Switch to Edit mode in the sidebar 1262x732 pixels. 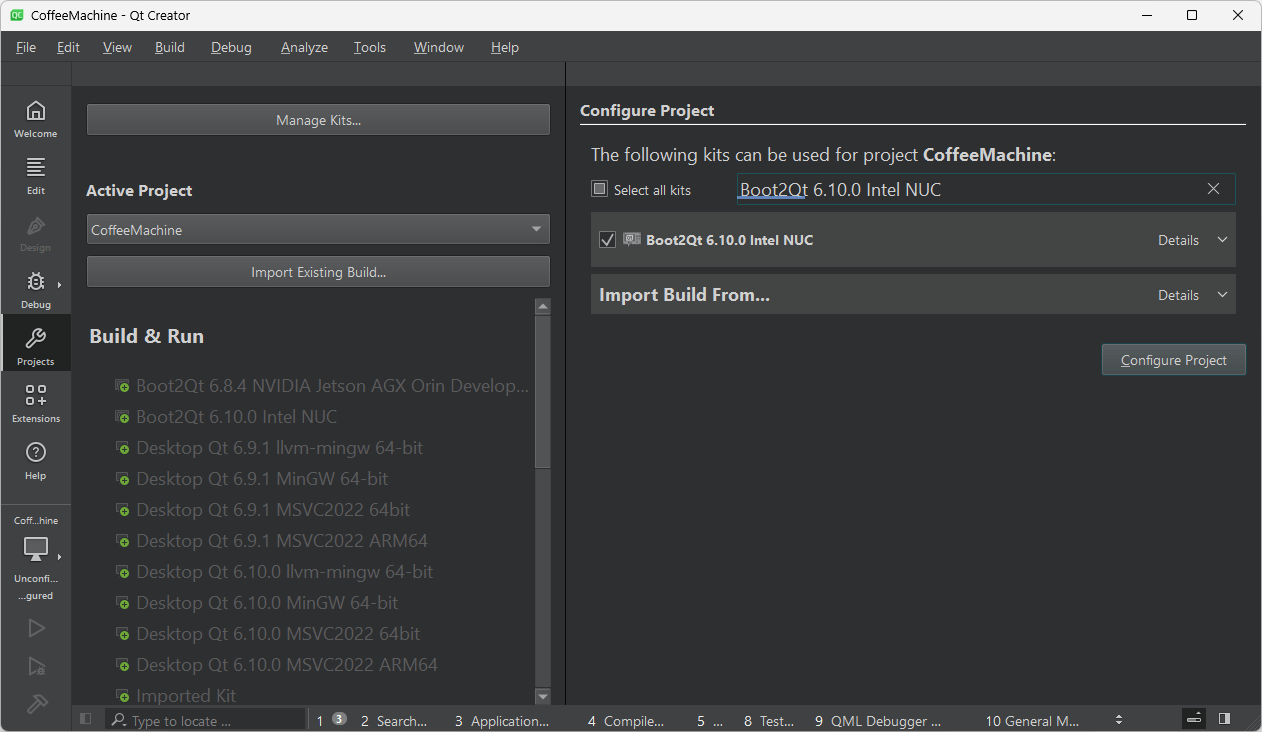tap(35, 174)
